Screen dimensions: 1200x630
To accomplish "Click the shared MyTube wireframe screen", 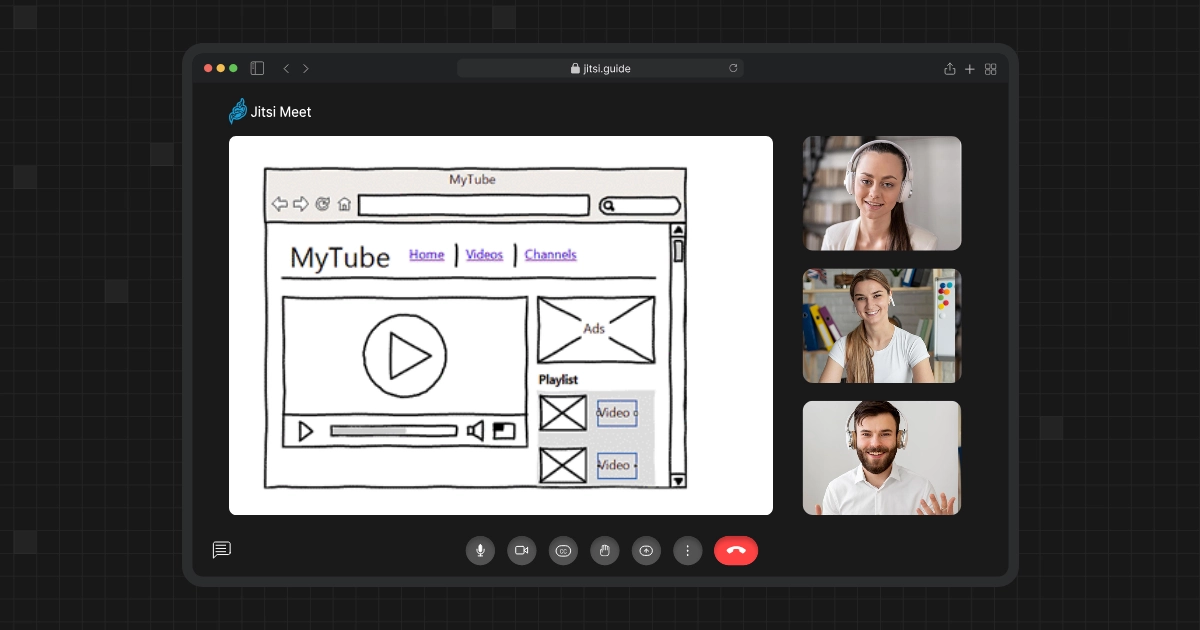I will 500,325.
